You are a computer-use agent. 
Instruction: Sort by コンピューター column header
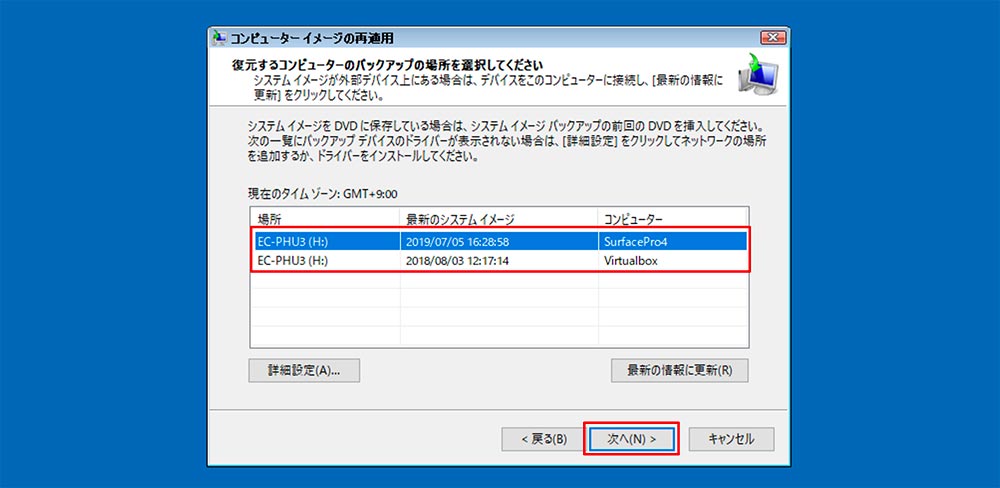tap(673, 219)
